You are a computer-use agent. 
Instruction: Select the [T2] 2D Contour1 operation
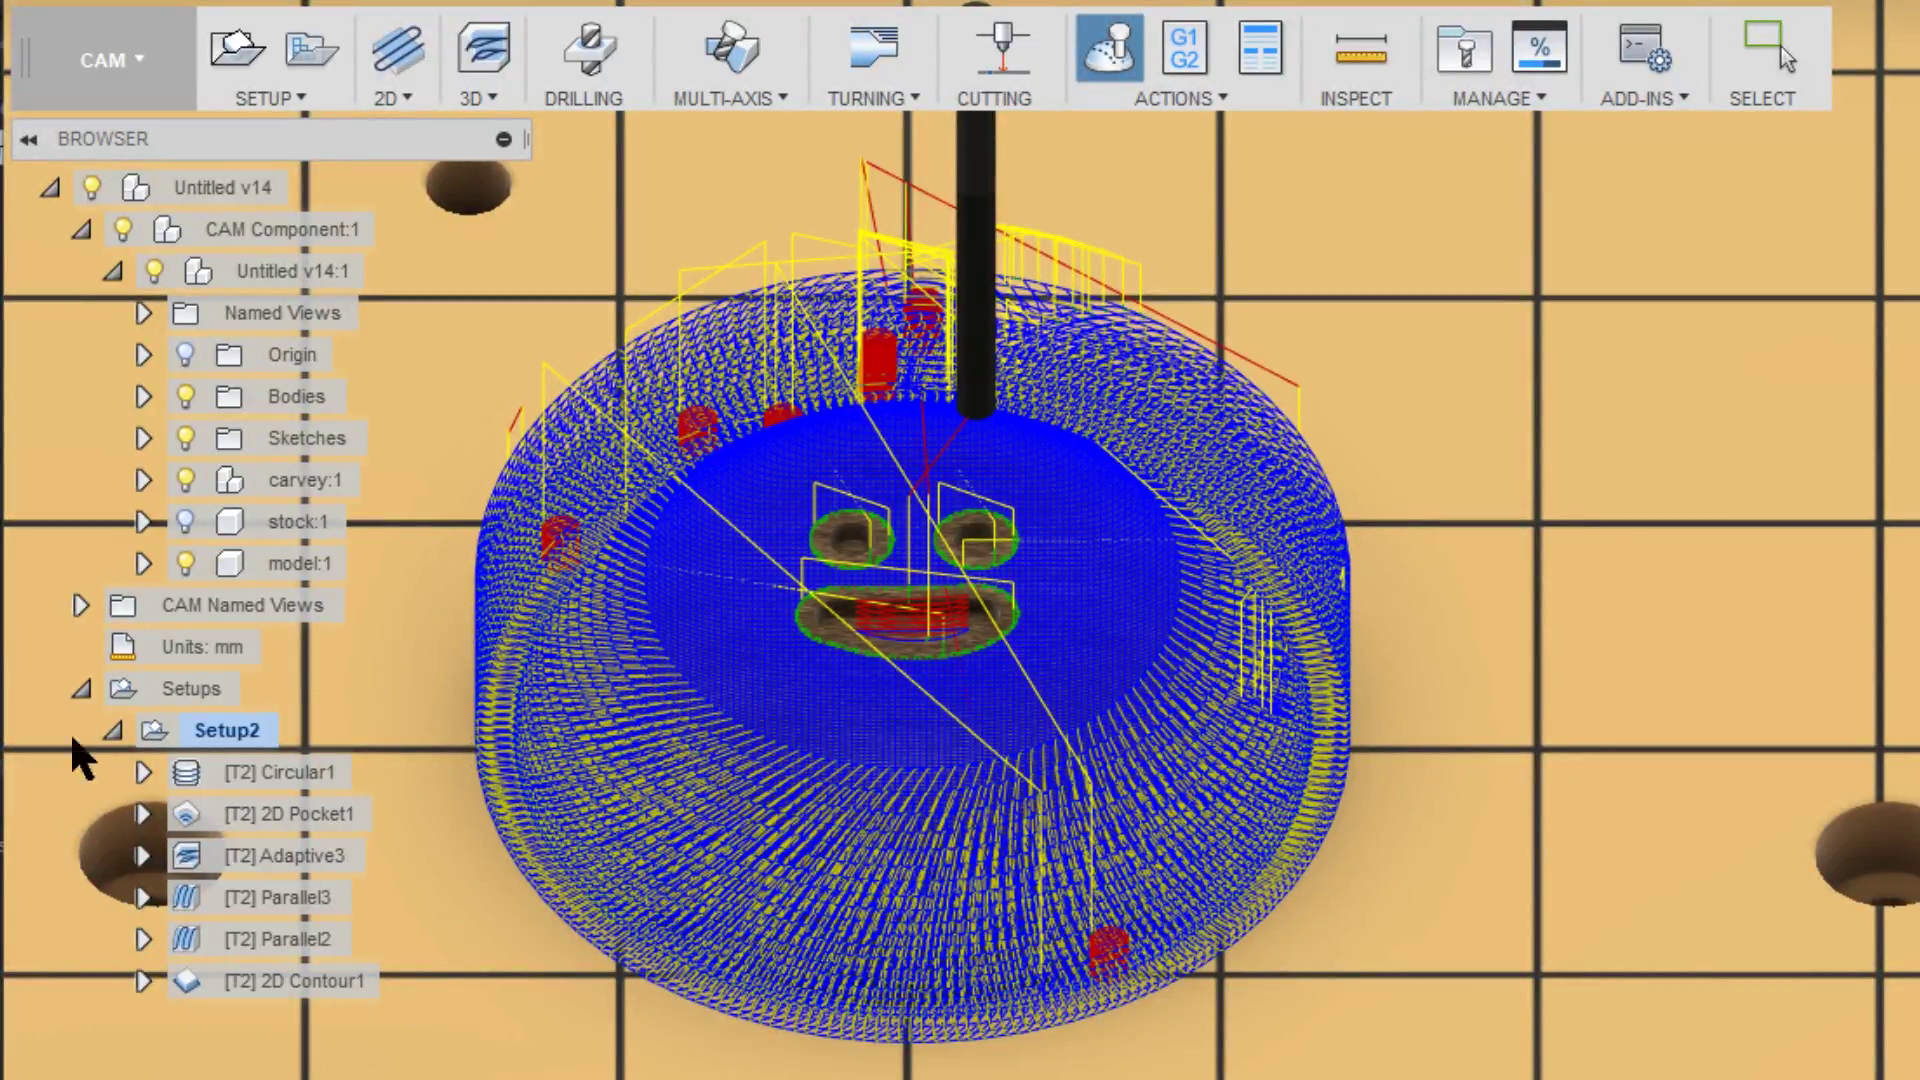(x=294, y=981)
